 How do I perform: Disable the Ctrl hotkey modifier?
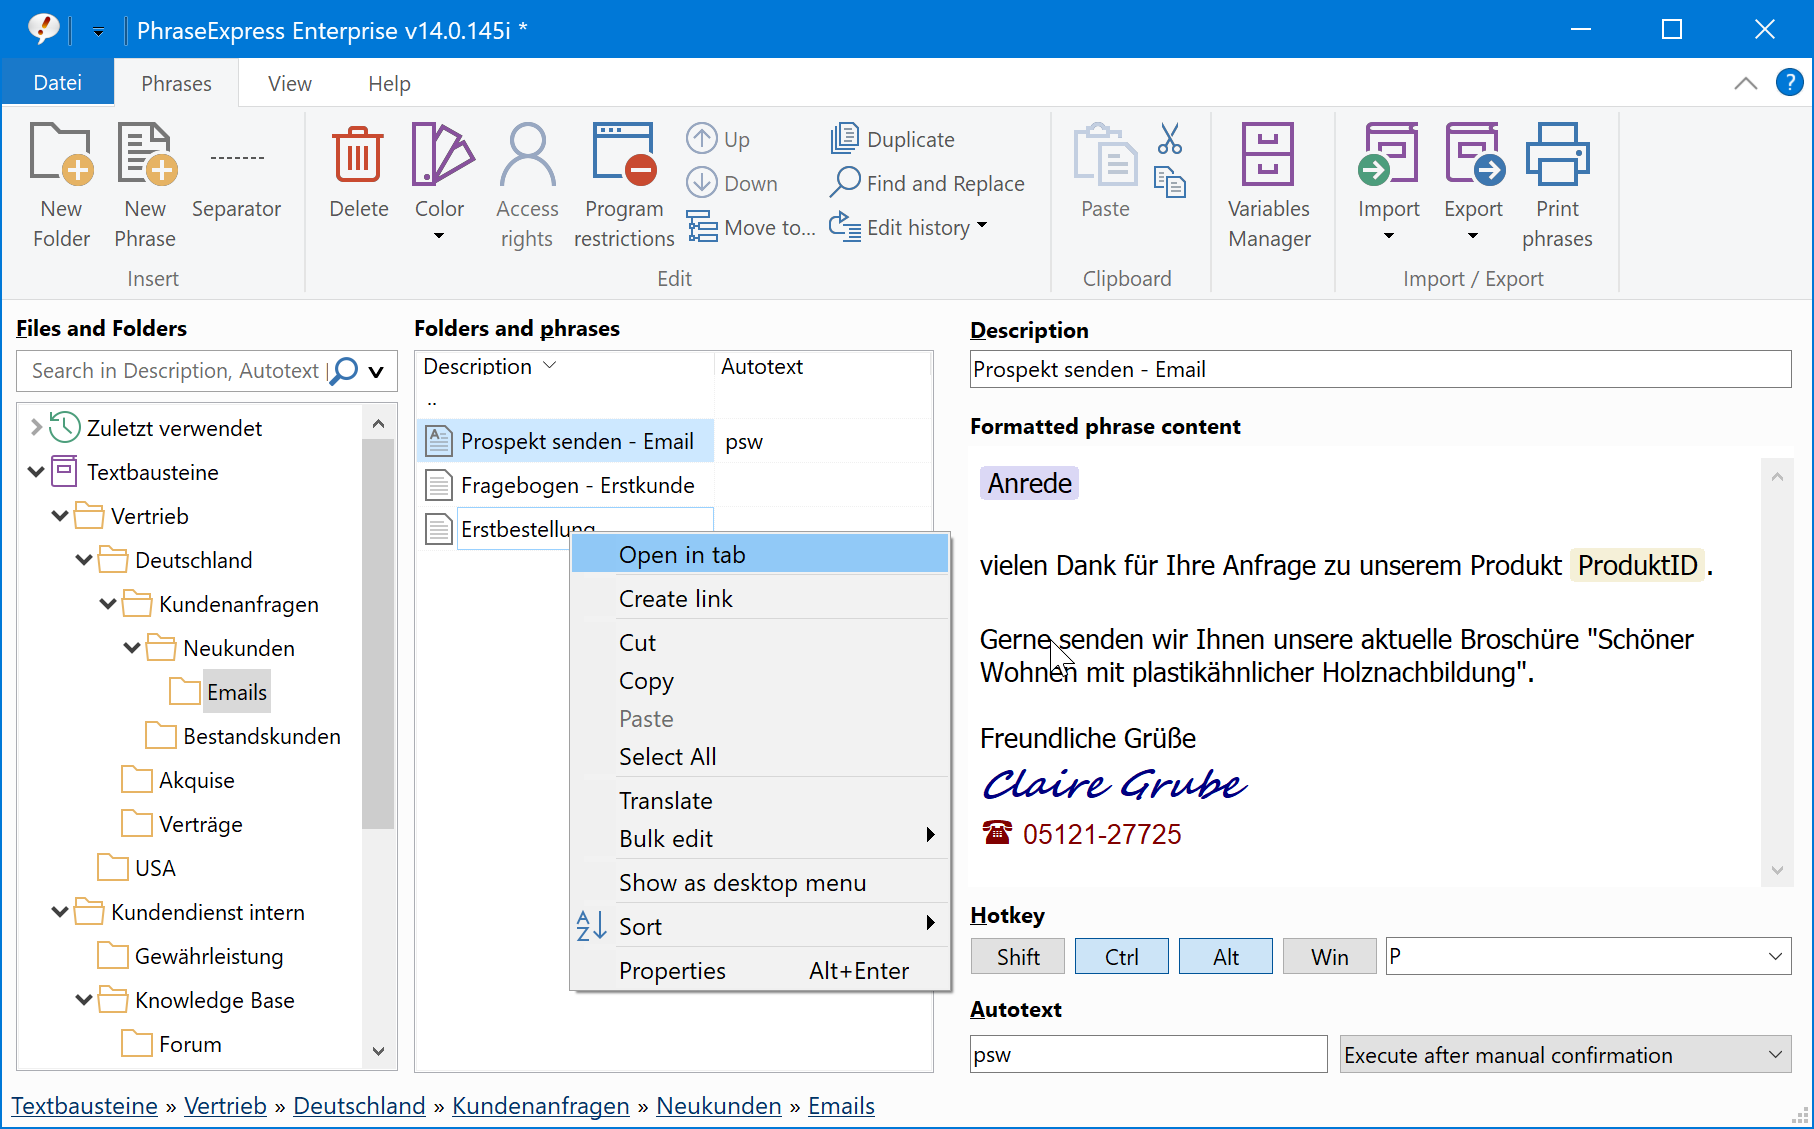[1121, 955]
